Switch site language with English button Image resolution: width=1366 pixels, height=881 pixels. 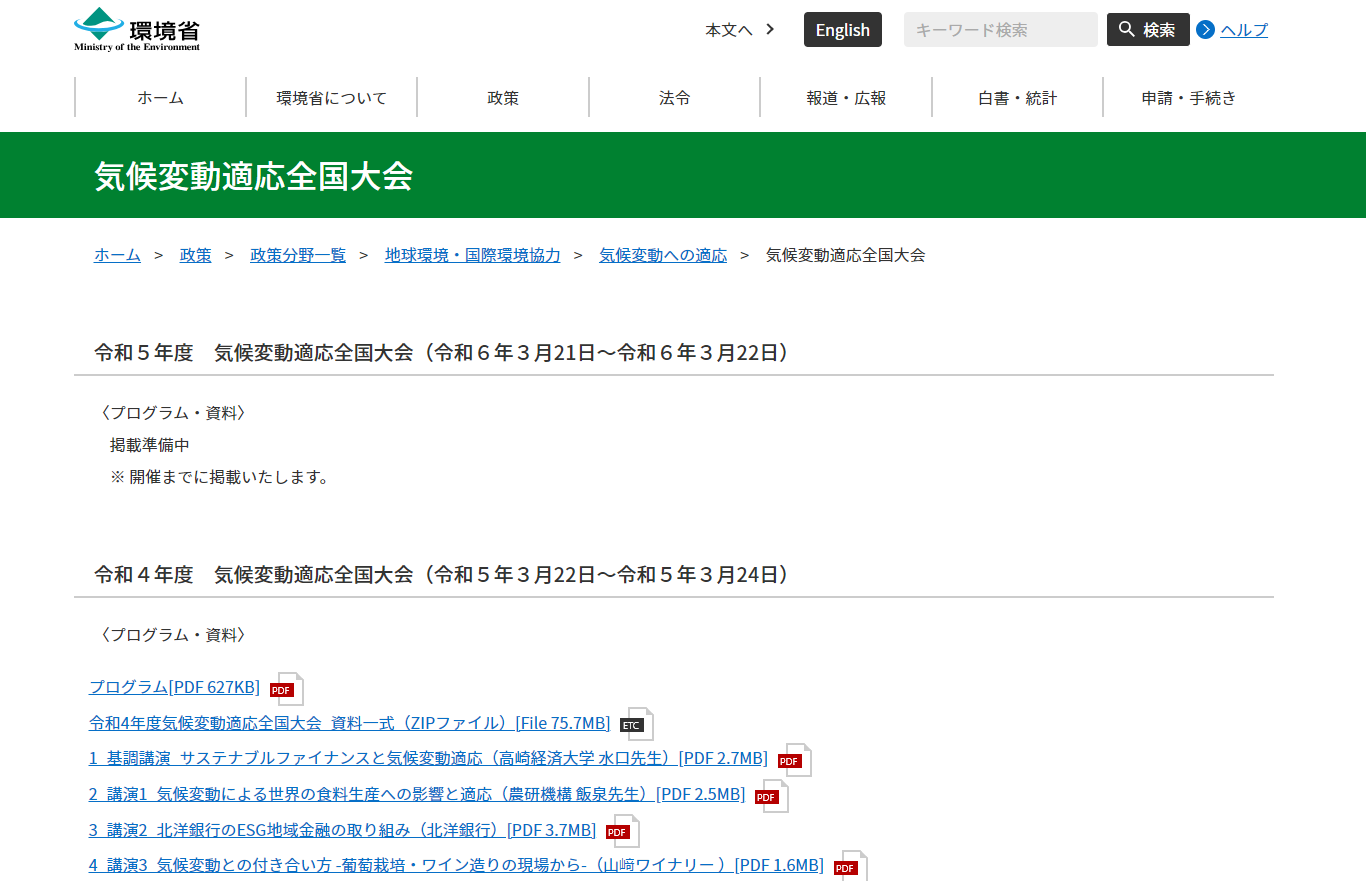(x=842, y=30)
